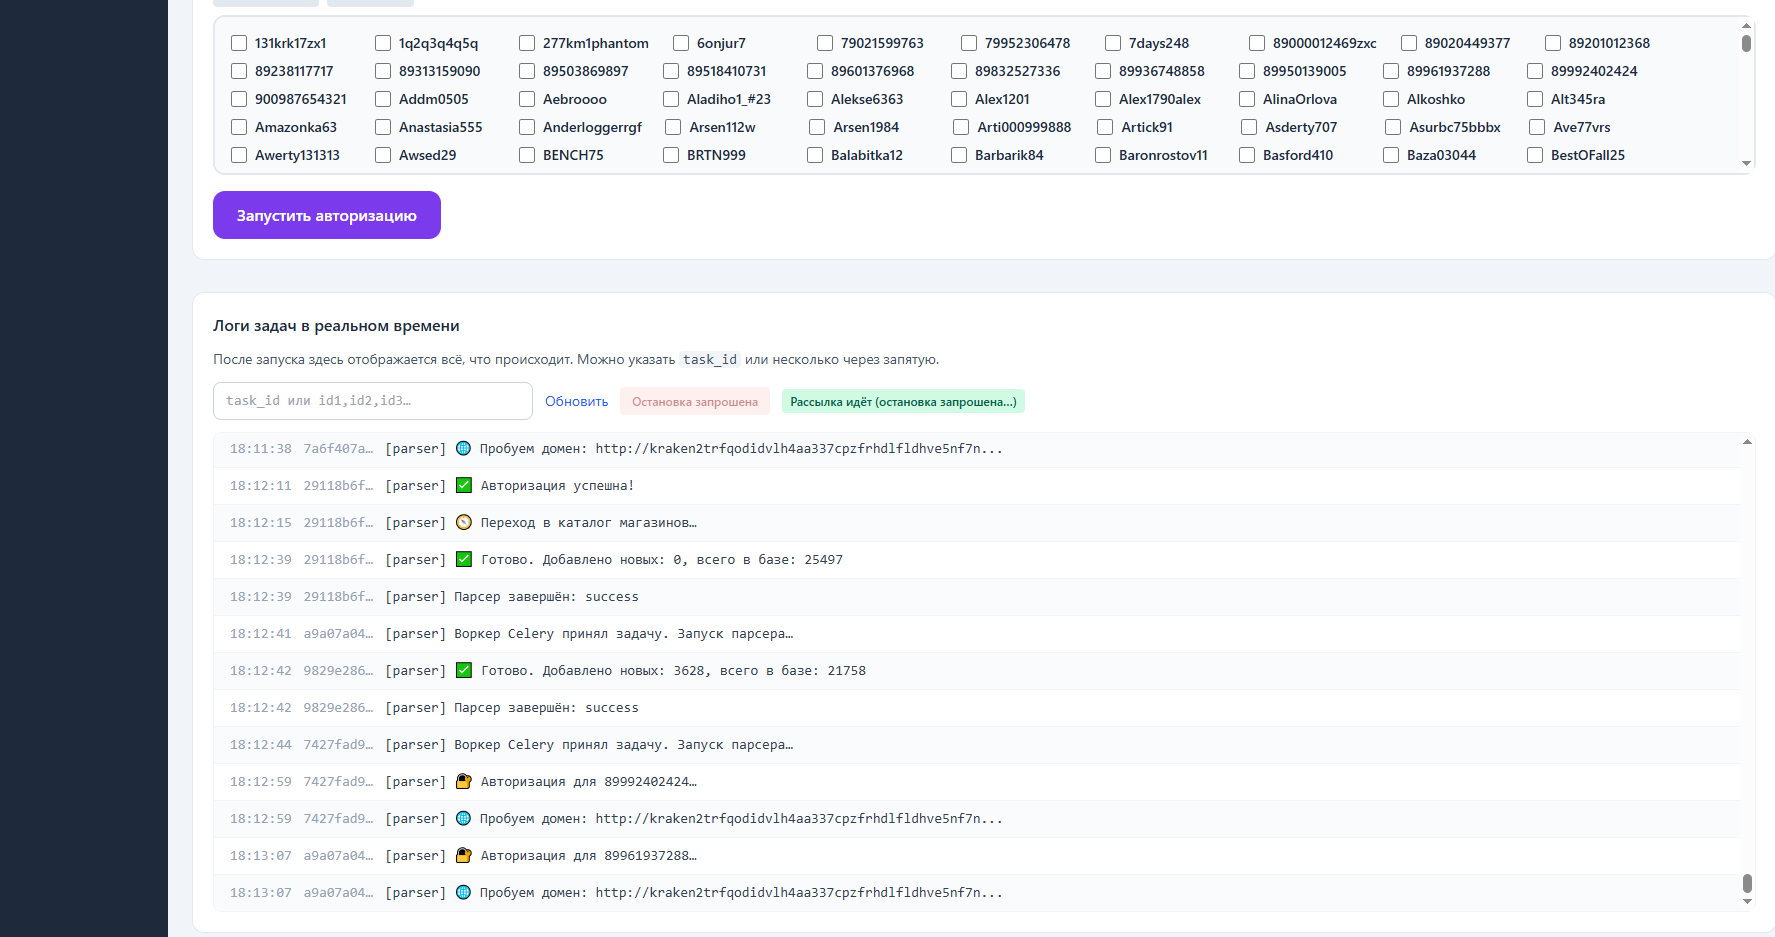
Task: Click the lock icon beside "Авторизация для 89992402424"
Action: tap(464, 781)
